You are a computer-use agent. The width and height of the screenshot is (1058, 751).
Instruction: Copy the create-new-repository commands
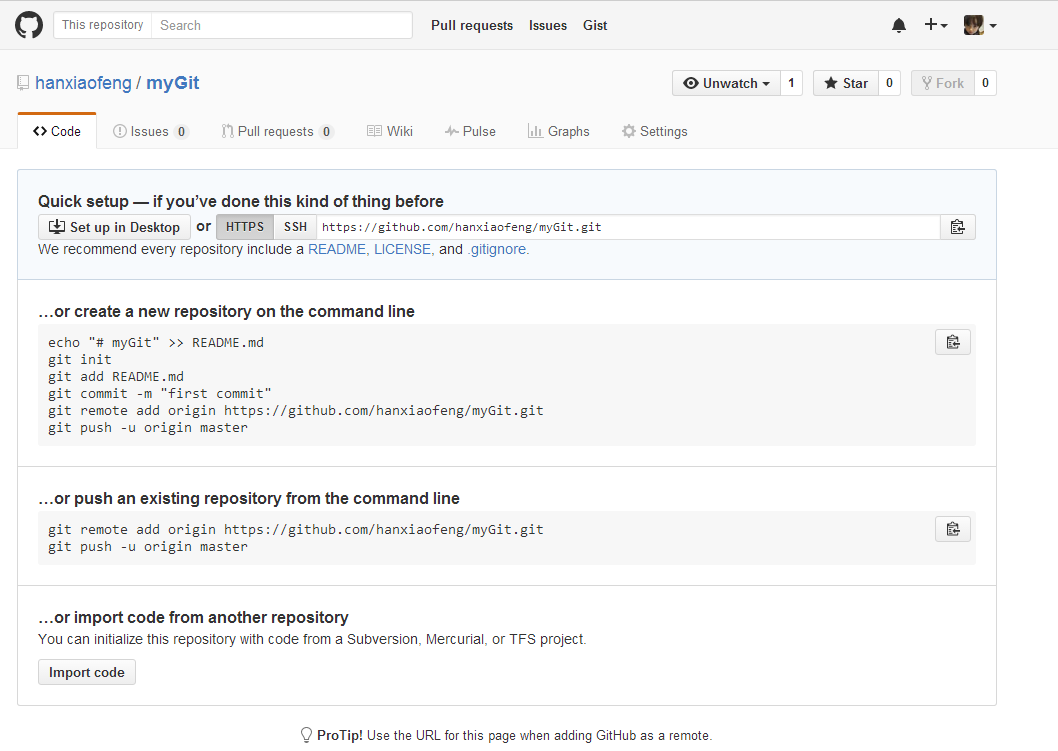pyautogui.click(x=953, y=342)
